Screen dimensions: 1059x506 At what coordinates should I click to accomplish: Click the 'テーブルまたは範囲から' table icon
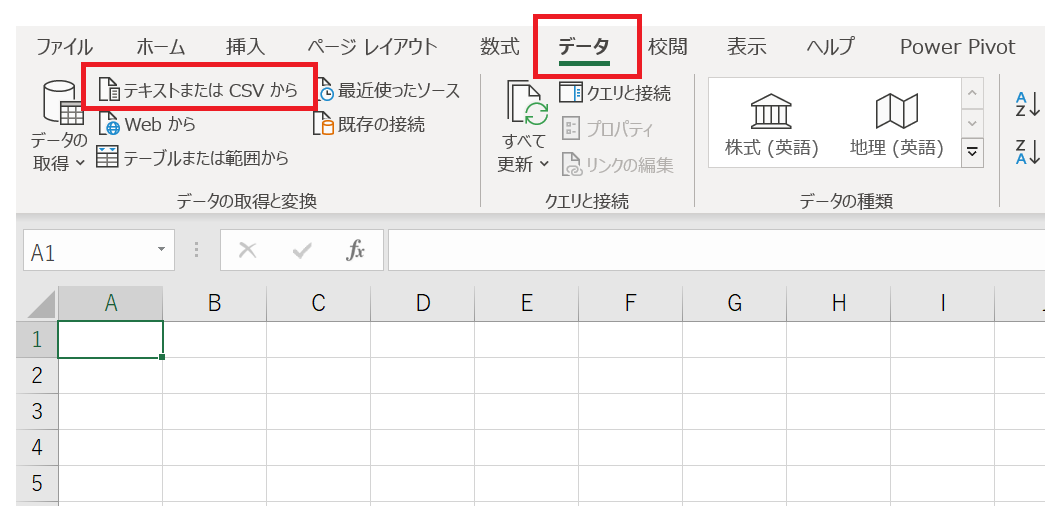[107, 157]
